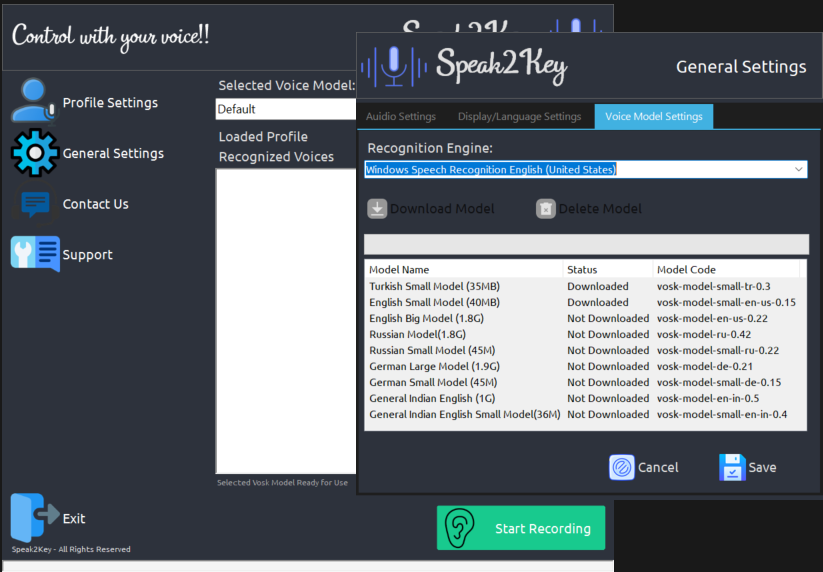823x572 pixels.
Task: Click the Delete Model trash icon
Action: click(545, 209)
